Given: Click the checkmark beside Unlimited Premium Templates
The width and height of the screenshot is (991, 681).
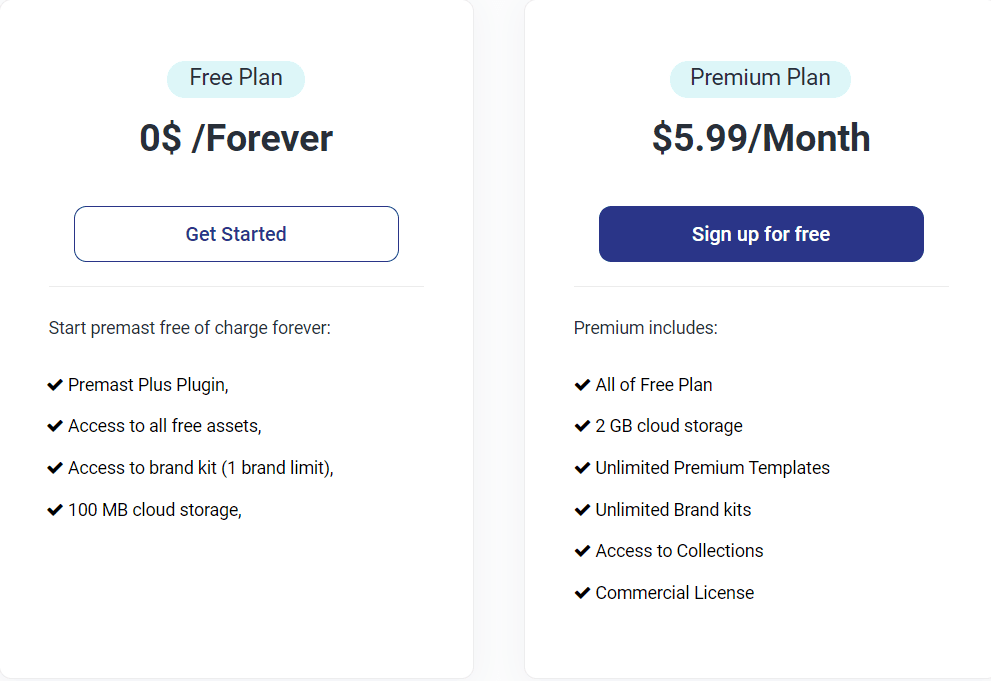Looking at the screenshot, I should 581,467.
